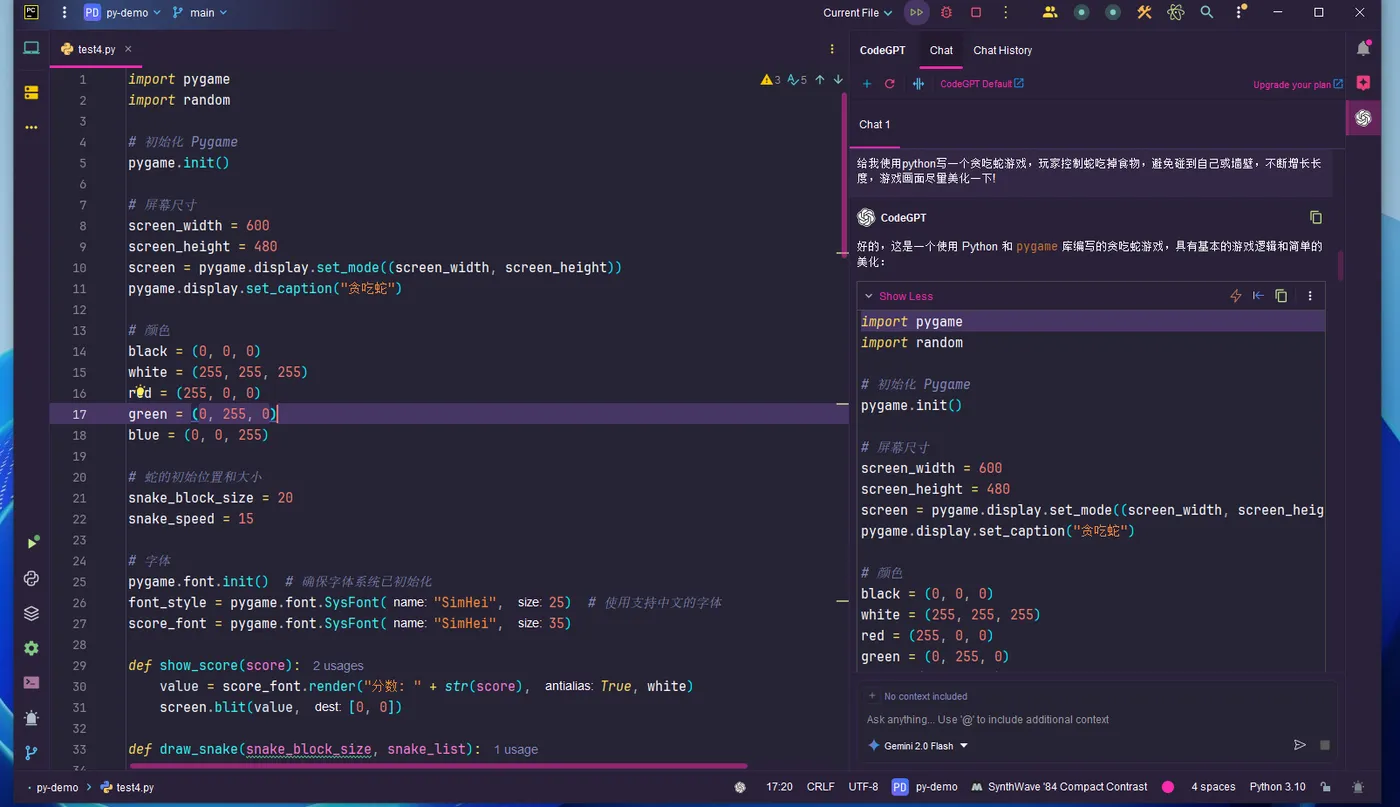Image resolution: width=1400 pixels, height=807 pixels.
Task: Show more tool windows in left sidebar
Action: (x=31, y=127)
